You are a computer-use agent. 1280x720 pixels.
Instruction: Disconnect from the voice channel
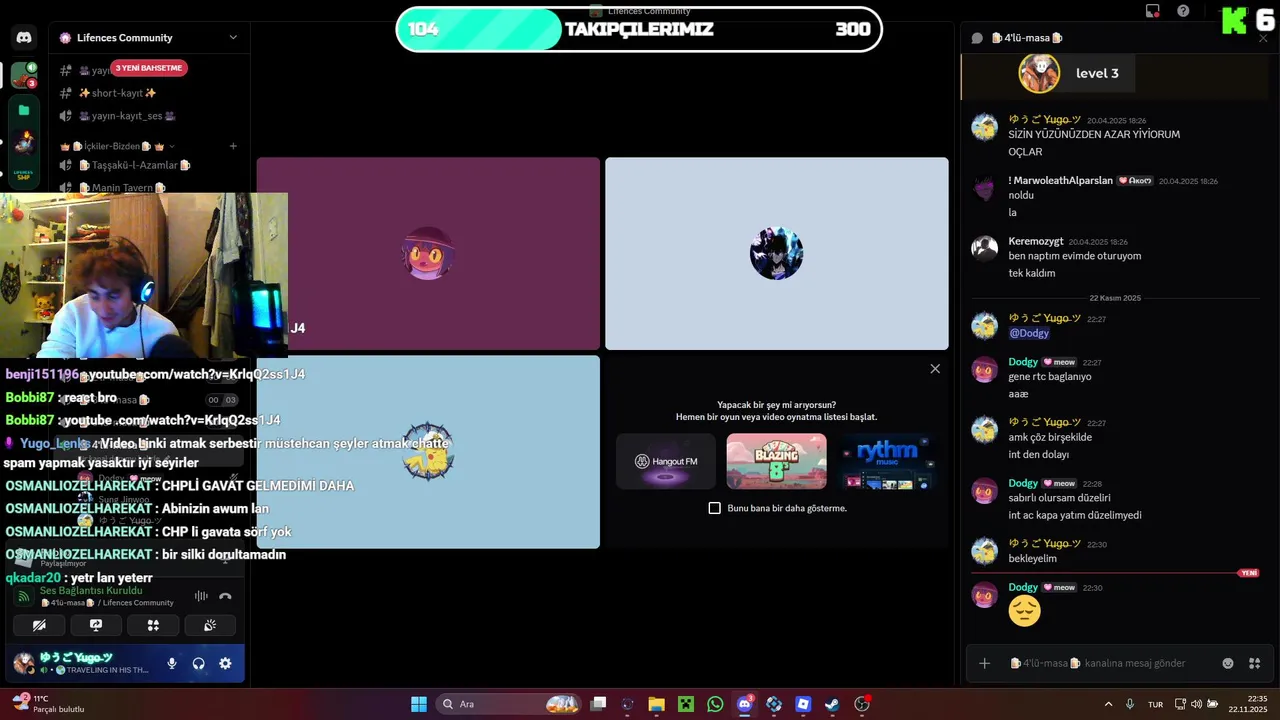tap(225, 596)
